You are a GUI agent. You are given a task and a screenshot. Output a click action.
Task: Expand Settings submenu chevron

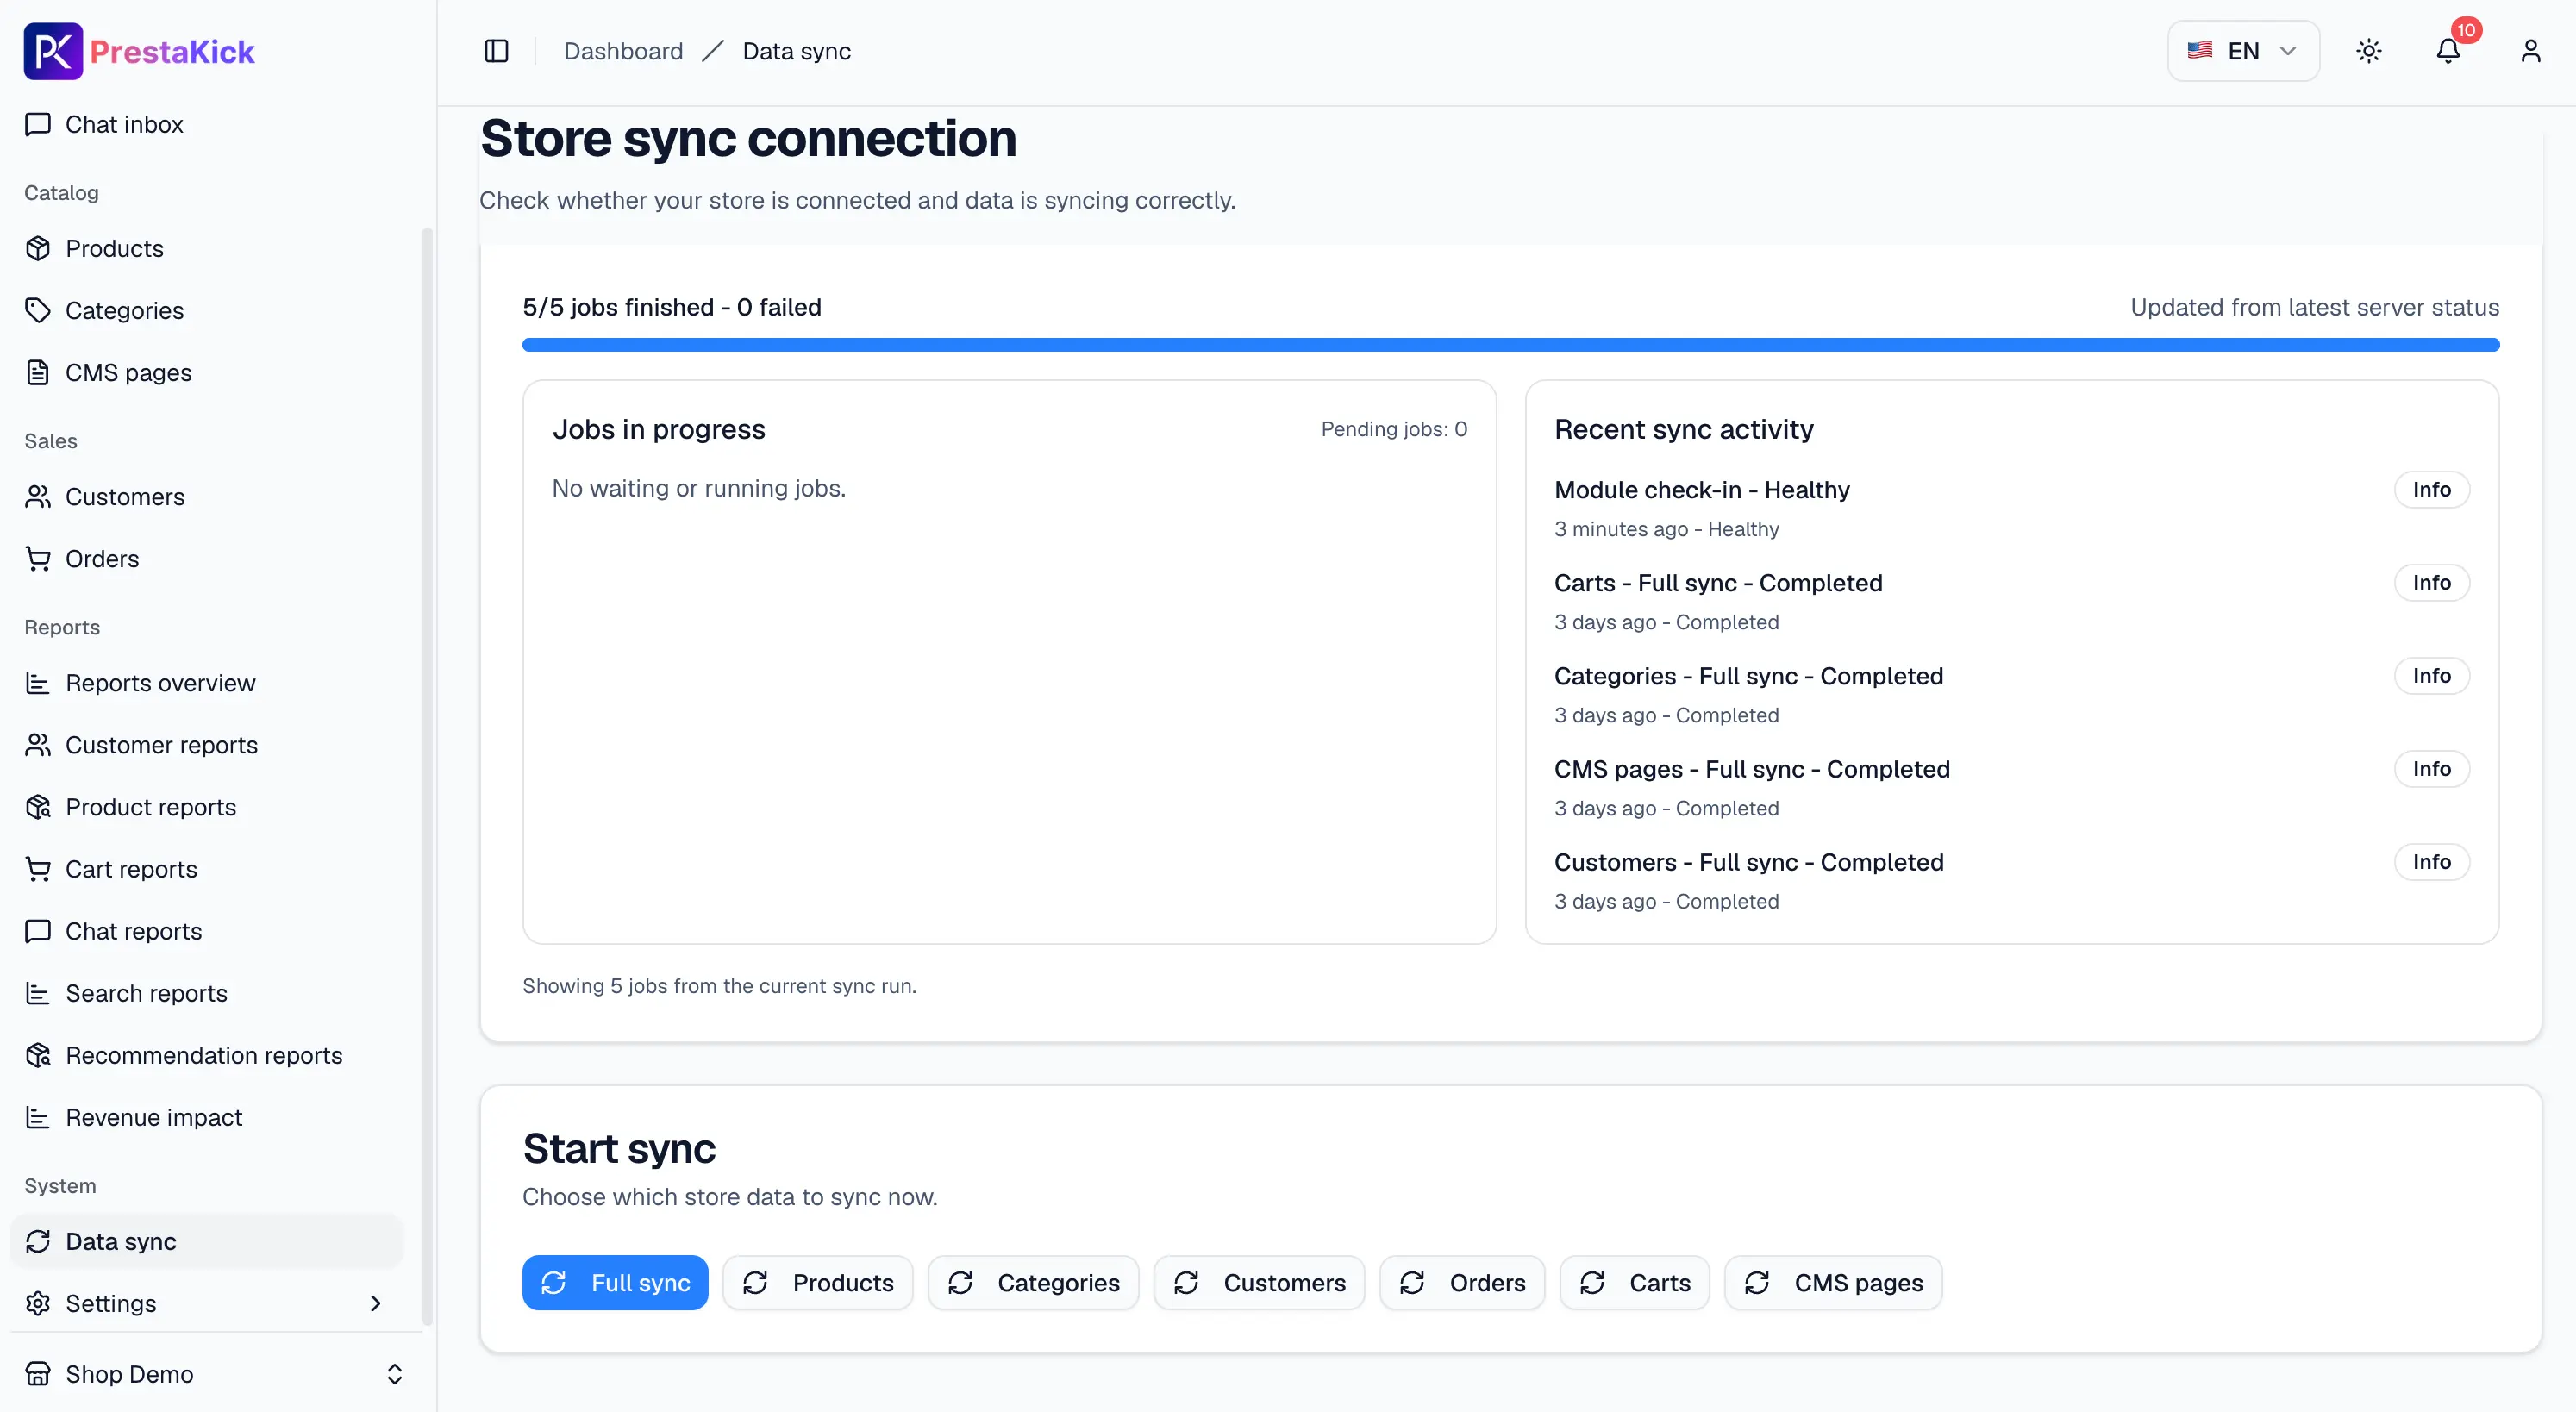click(375, 1303)
